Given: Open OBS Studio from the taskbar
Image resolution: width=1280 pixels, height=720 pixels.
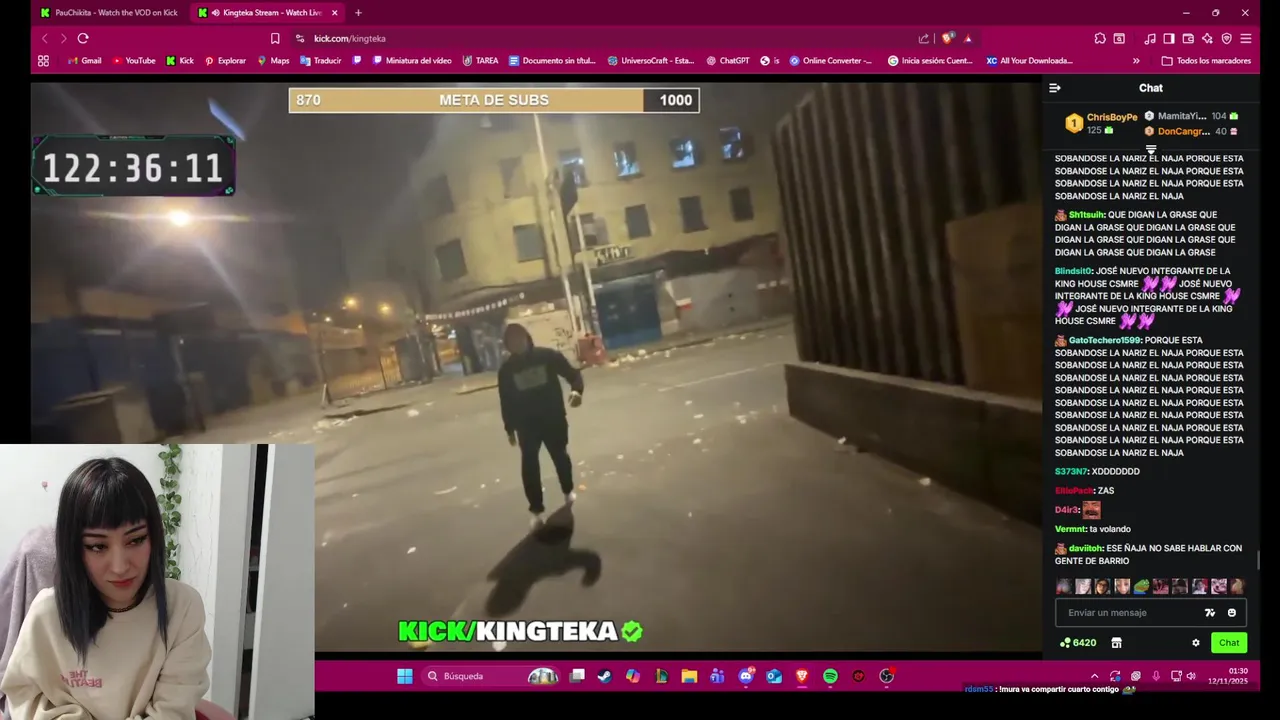Looking at the screenshot, I should pos(886,676).
